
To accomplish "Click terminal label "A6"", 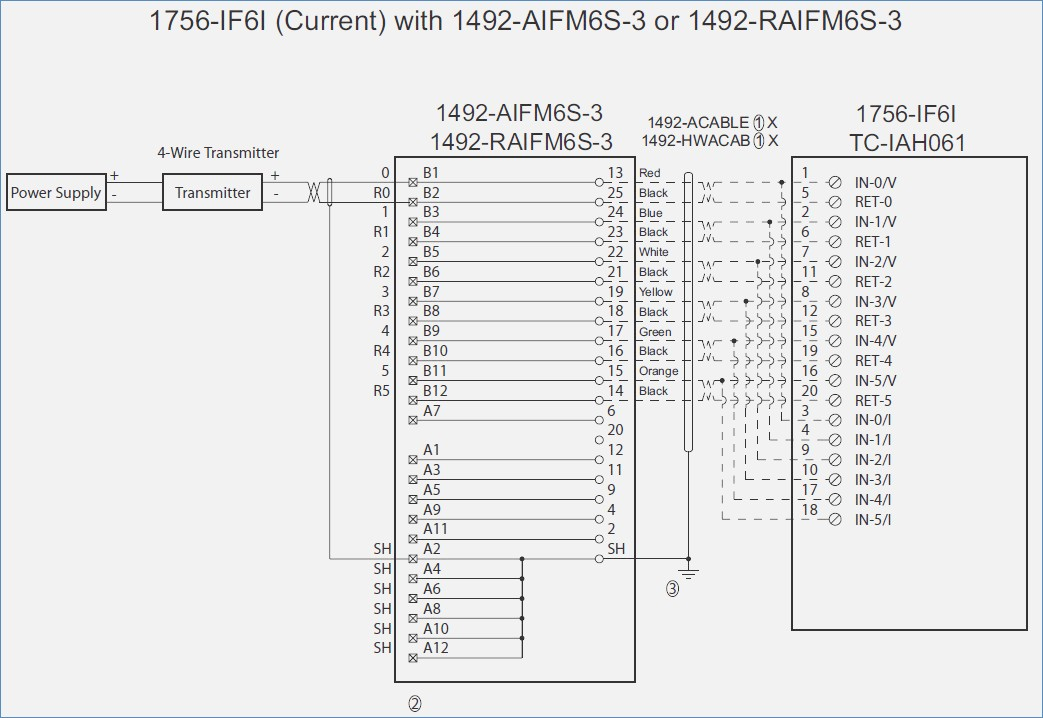I will tap(431, 589).
